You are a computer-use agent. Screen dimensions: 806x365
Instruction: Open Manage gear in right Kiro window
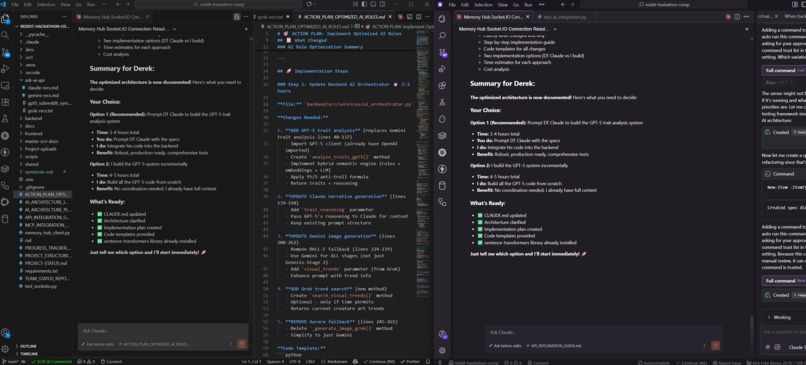point(442,350)
